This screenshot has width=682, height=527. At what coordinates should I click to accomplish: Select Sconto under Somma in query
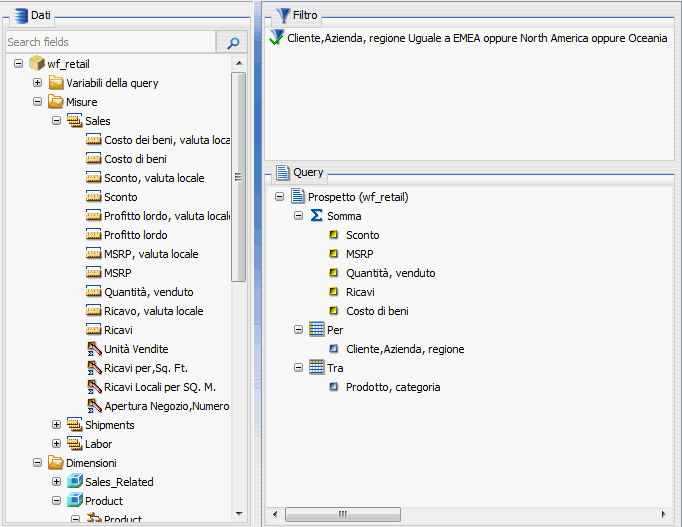[x=362, y=235]
